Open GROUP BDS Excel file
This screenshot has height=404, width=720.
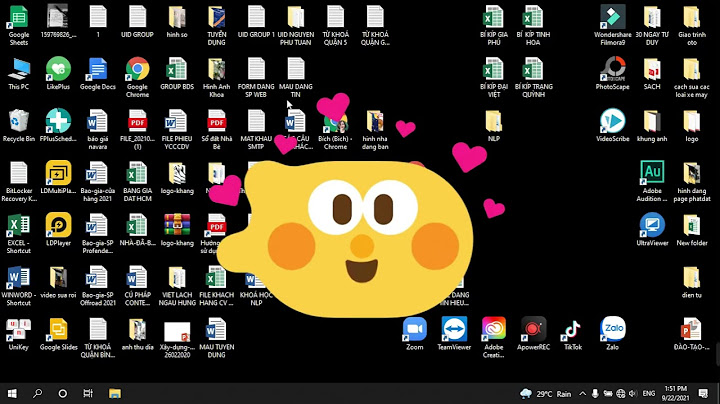(x=177, y=74)
